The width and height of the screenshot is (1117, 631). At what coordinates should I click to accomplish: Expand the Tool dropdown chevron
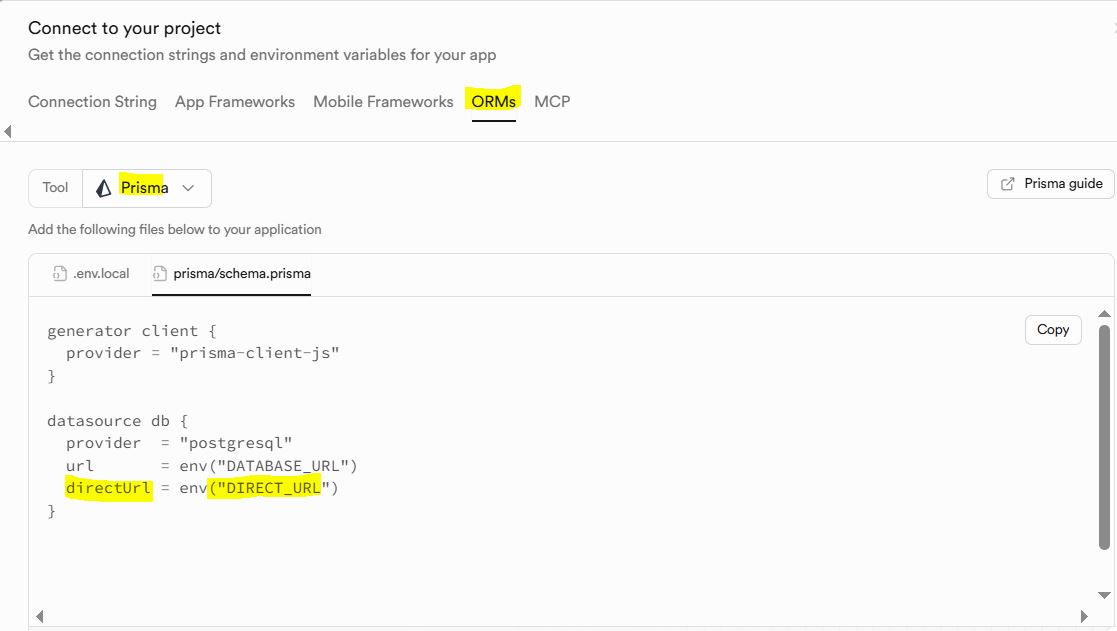(x=188, y=188)
